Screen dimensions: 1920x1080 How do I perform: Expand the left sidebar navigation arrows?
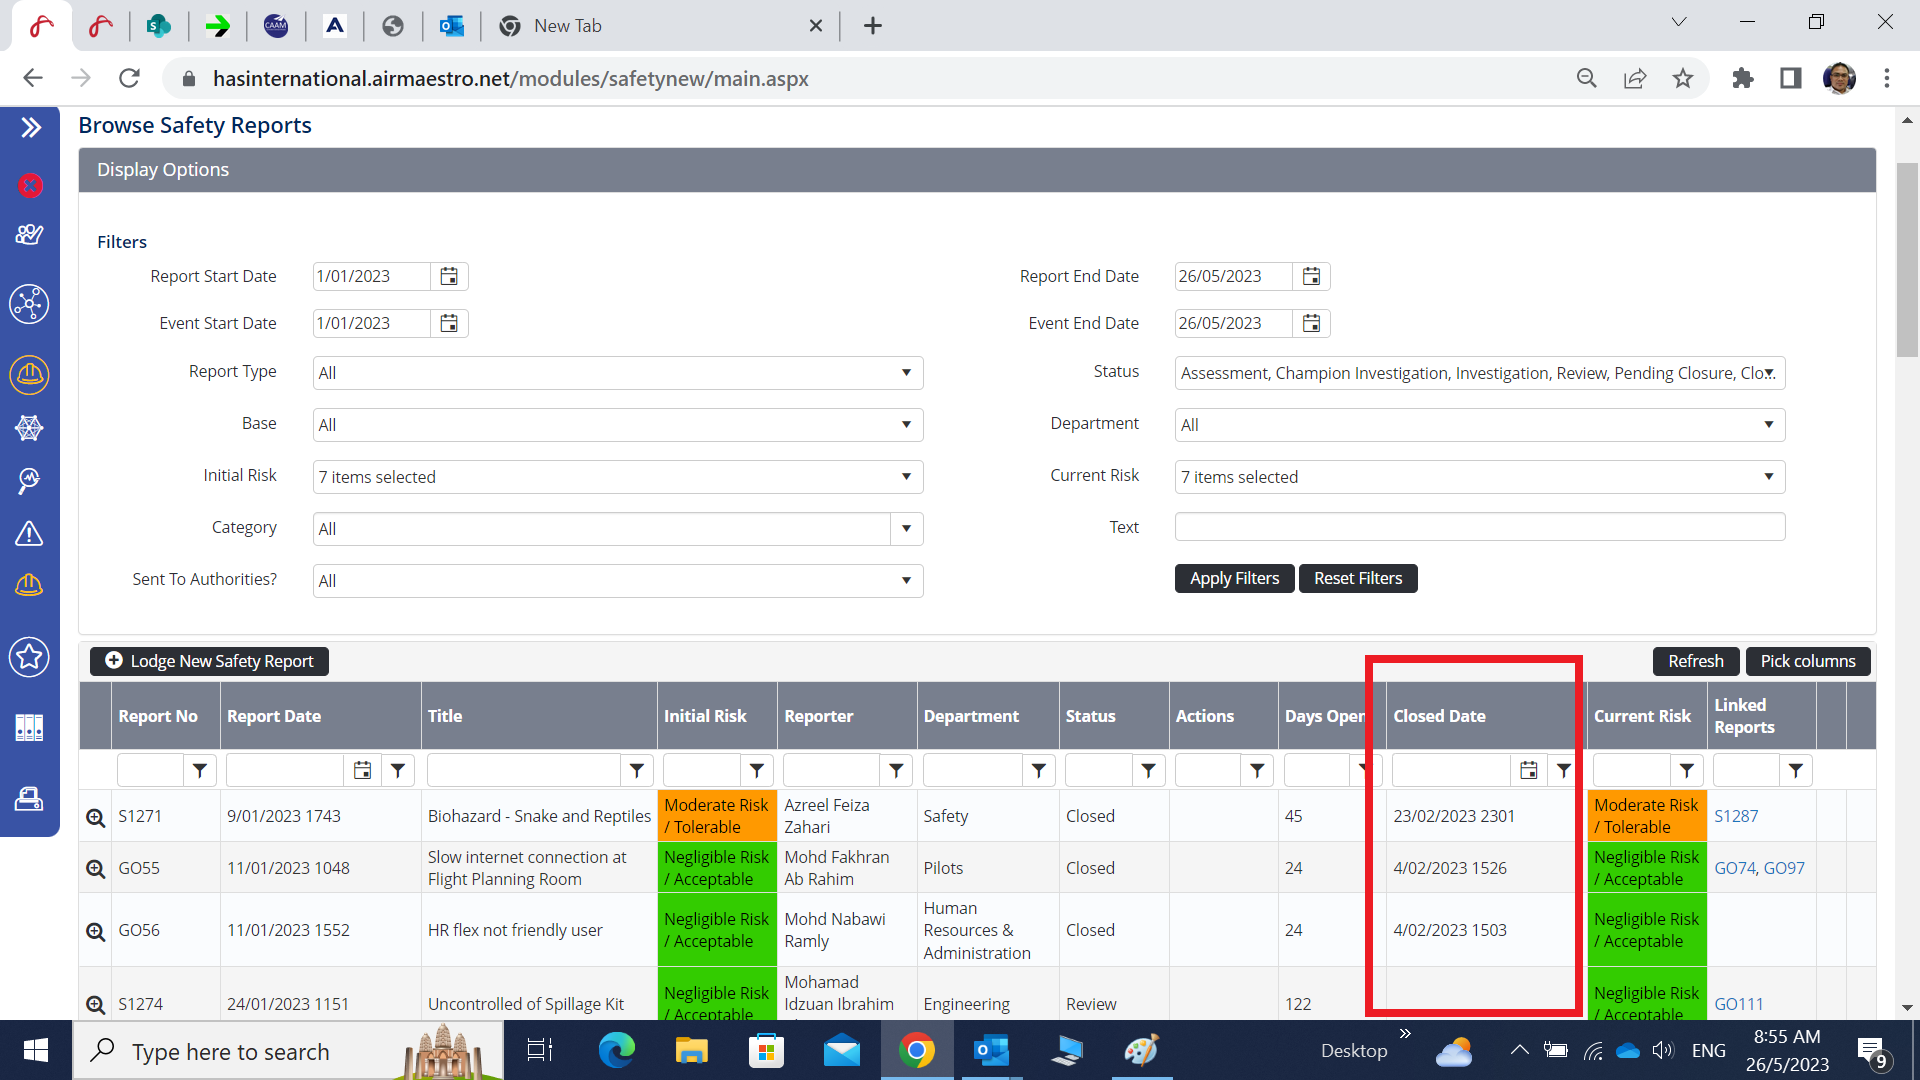[30, 127]
